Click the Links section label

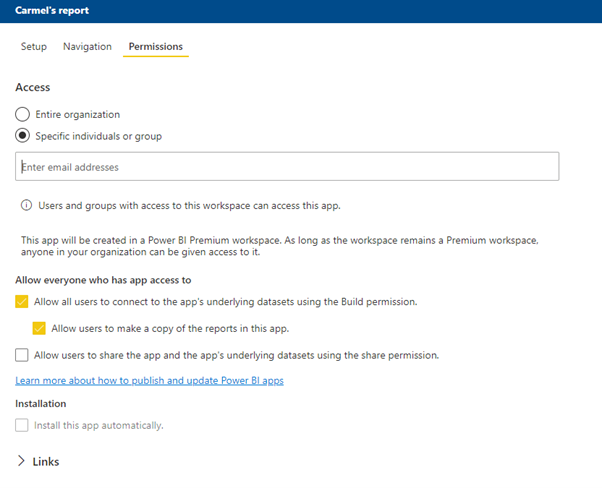coord(46,462)
